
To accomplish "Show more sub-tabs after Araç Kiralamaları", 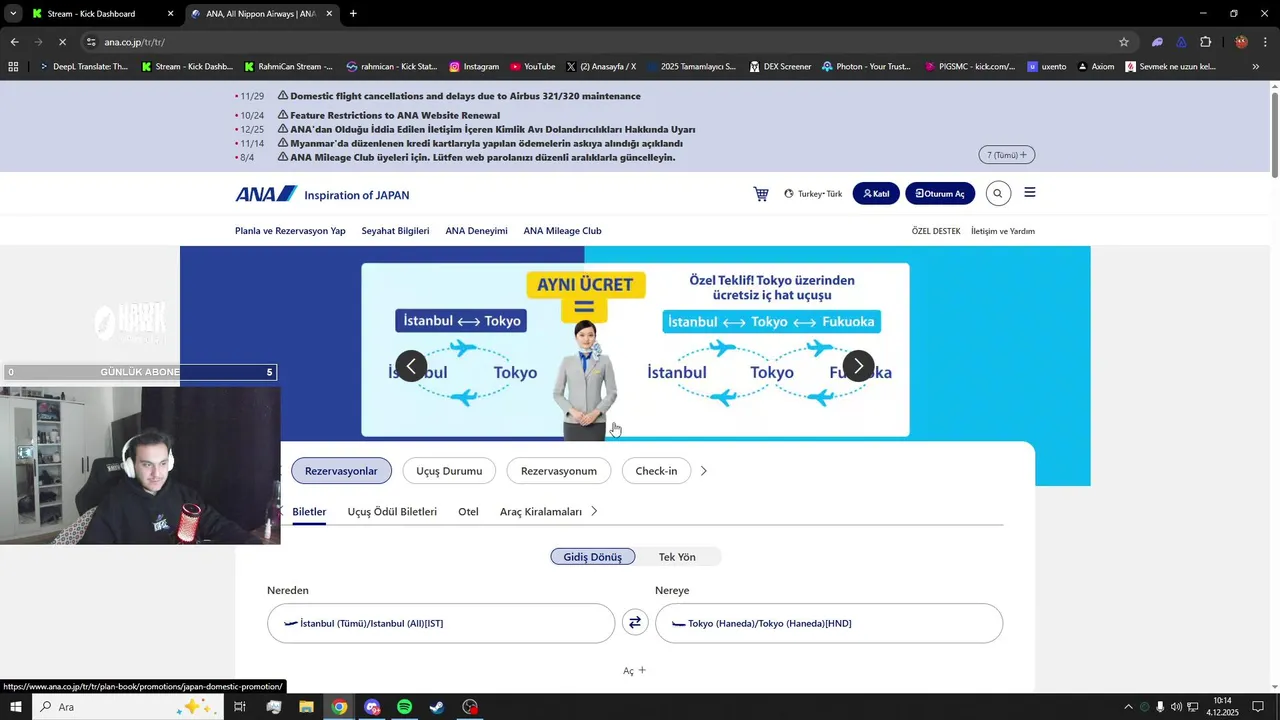I will [x=594, y=511].
